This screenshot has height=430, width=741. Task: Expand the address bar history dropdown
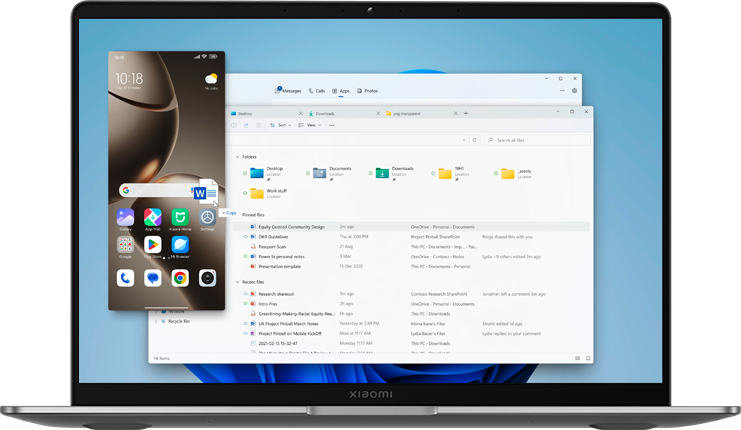click(464, 140)
